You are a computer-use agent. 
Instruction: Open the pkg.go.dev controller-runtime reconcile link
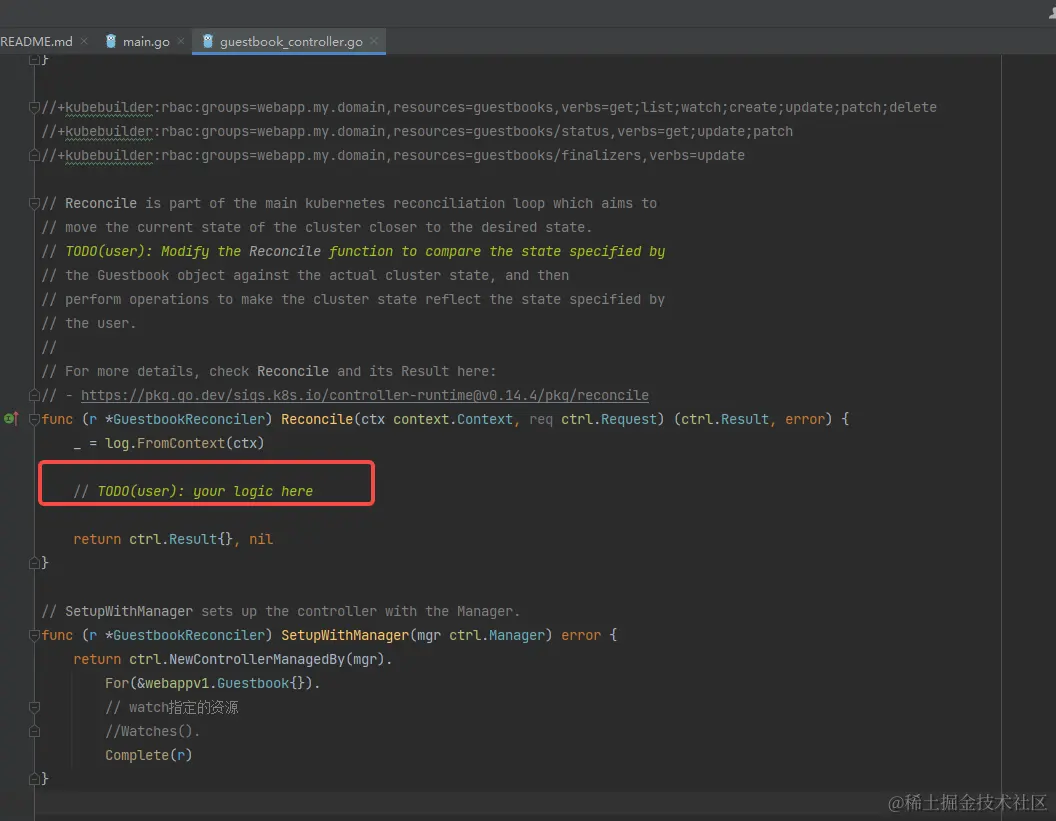[364, 395]
